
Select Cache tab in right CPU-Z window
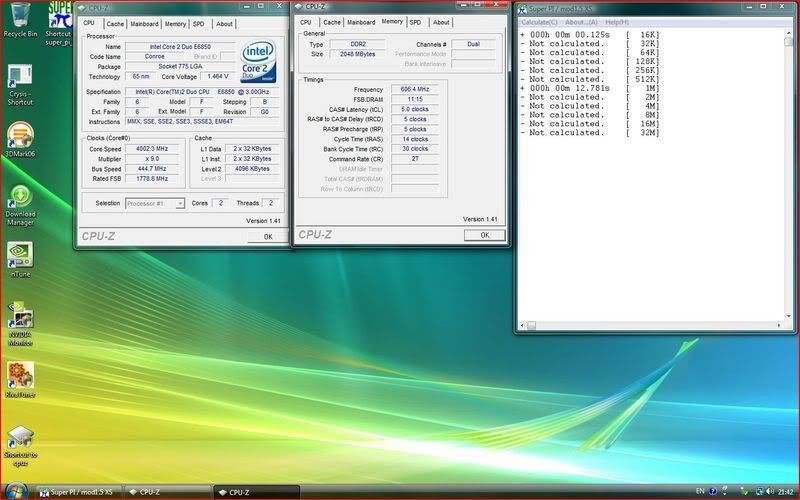(332, 22)
